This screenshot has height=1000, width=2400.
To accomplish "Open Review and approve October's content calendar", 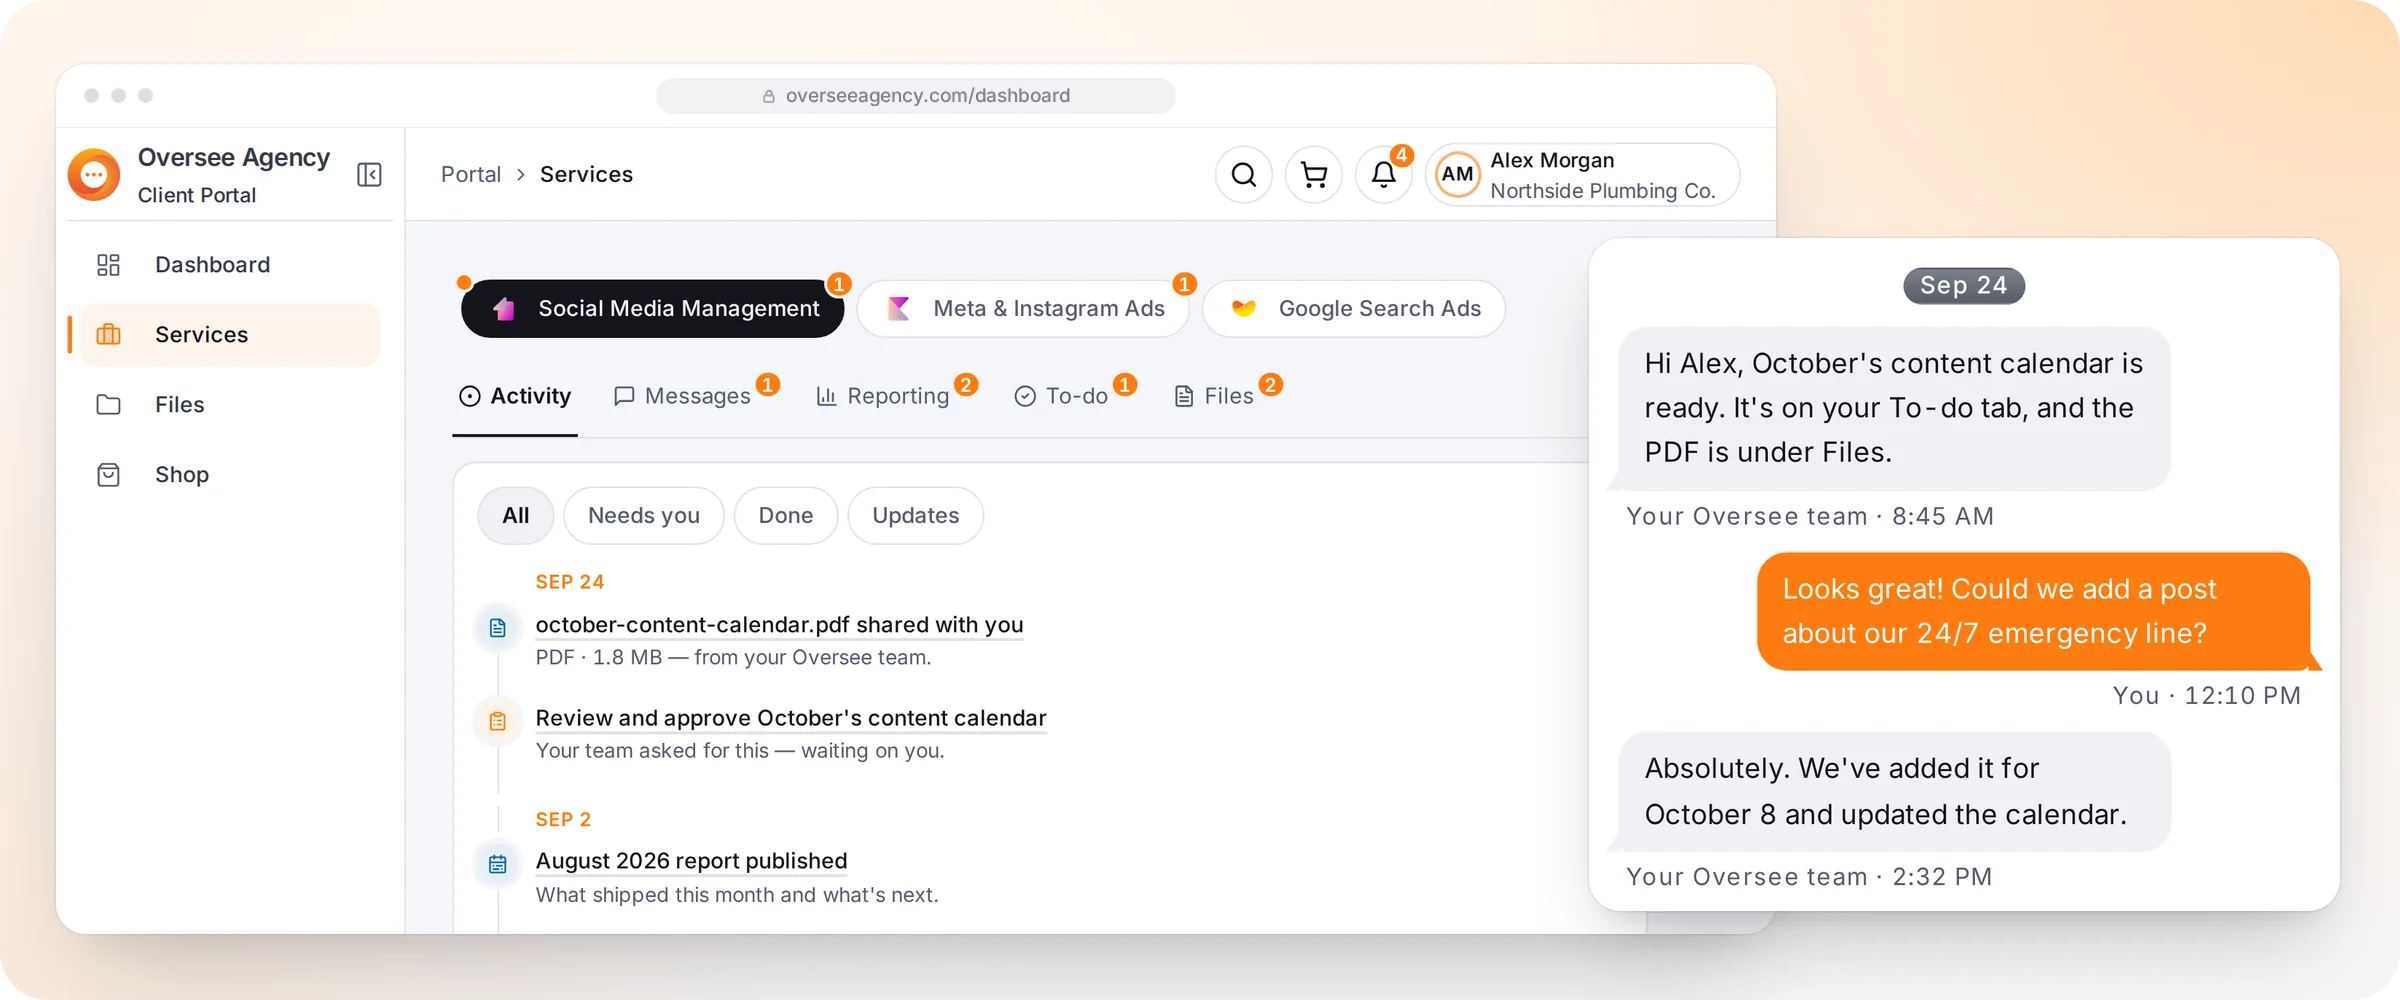I will (791, 718).
